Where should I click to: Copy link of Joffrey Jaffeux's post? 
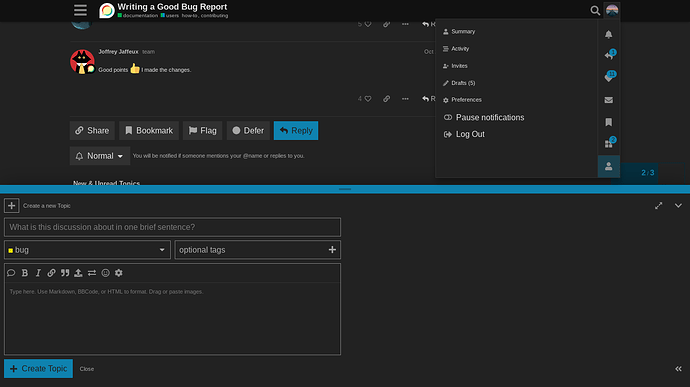[x=386, y=99]
